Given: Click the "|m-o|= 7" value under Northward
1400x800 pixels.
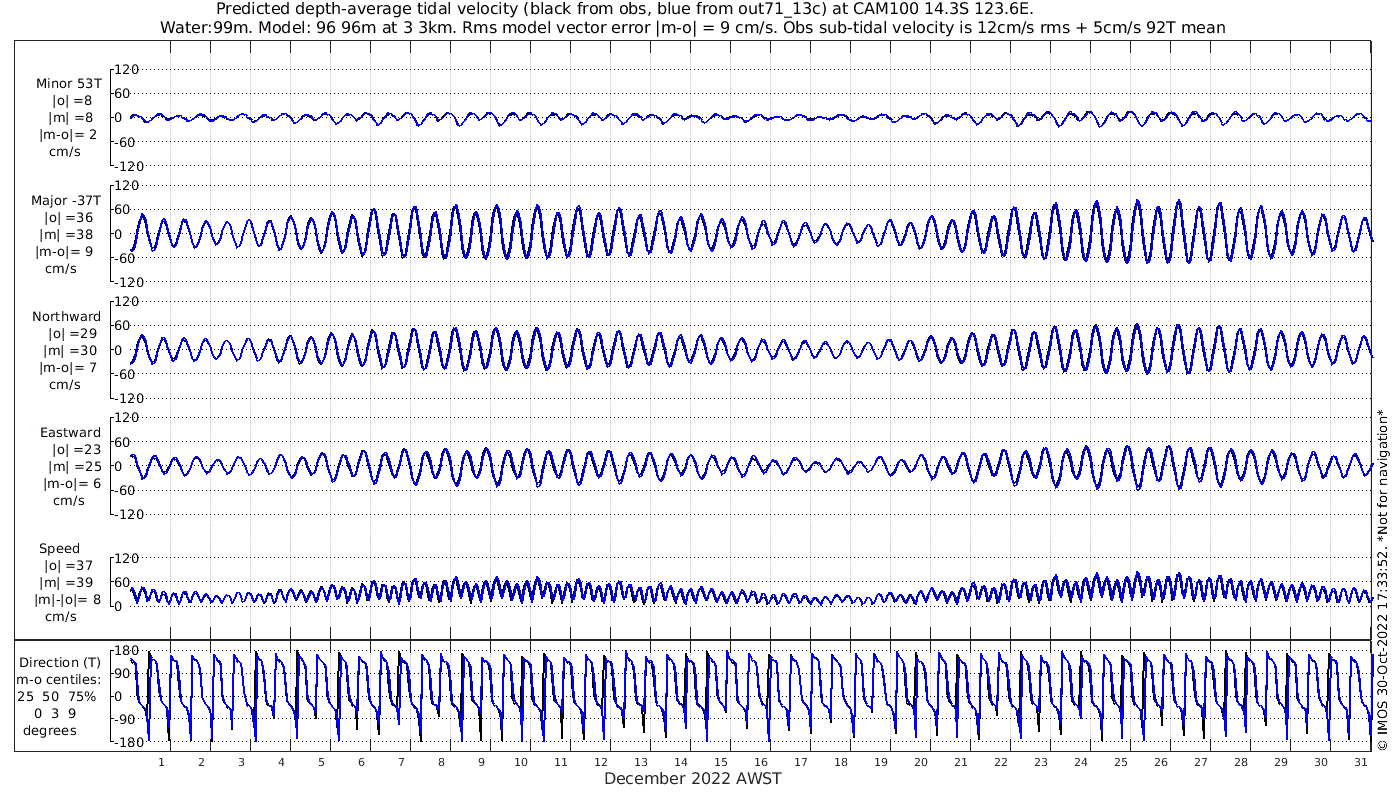Looking at the screenshot, I should click(x=70, y=368).
